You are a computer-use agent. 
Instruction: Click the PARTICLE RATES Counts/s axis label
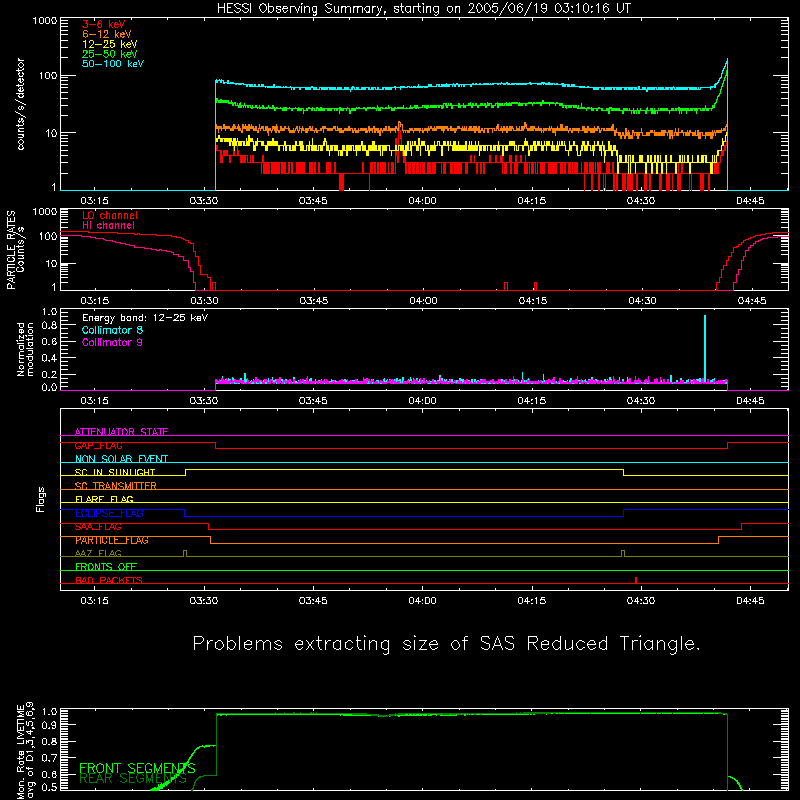[x=15, y=250]
